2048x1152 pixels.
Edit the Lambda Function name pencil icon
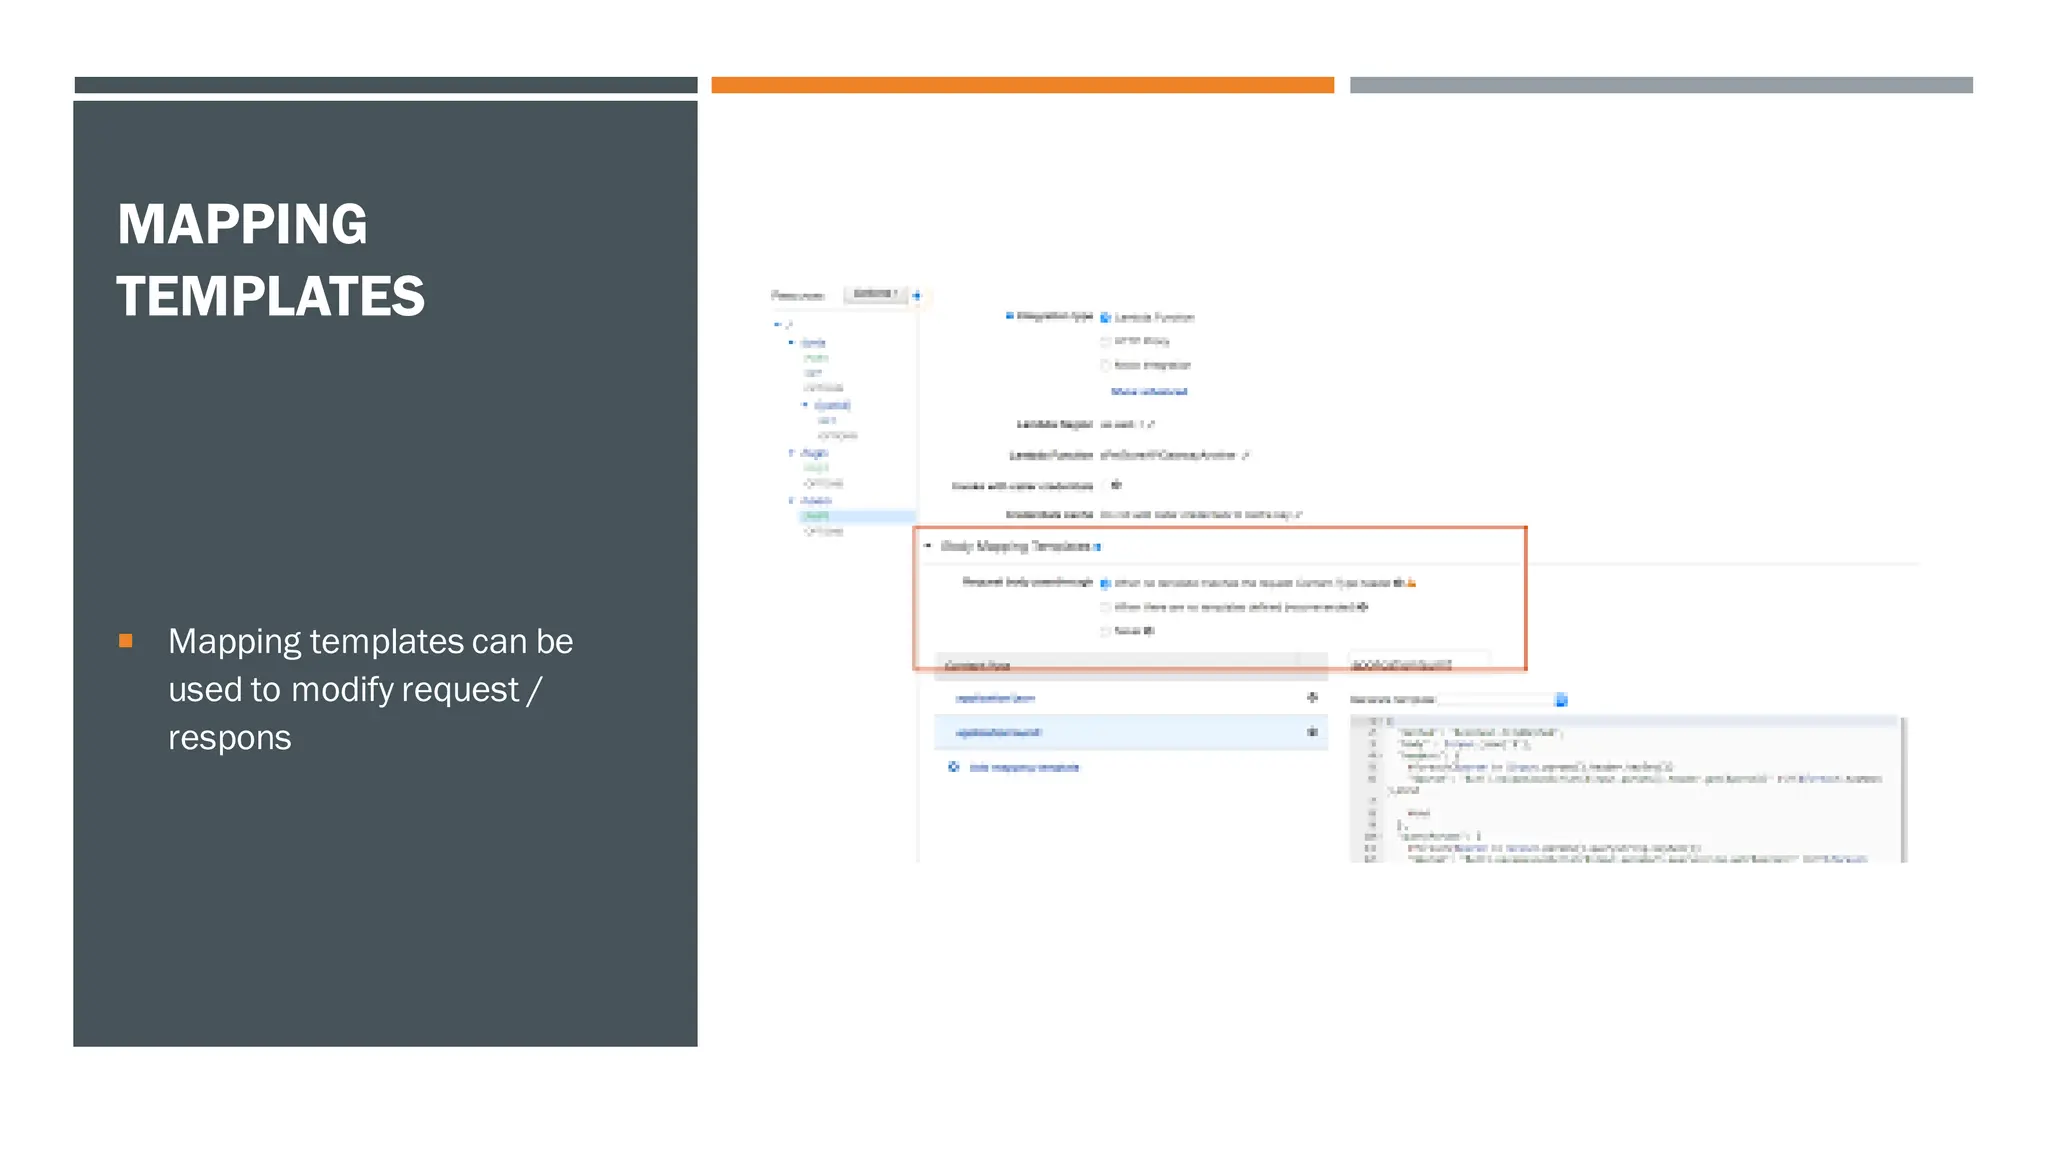click(x=1245, y=456)
